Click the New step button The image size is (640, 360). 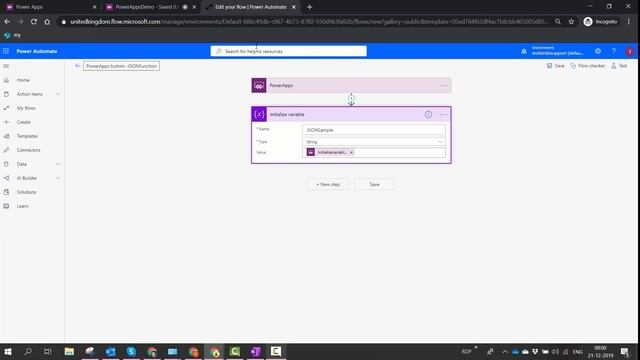click(x=328, y=184)
